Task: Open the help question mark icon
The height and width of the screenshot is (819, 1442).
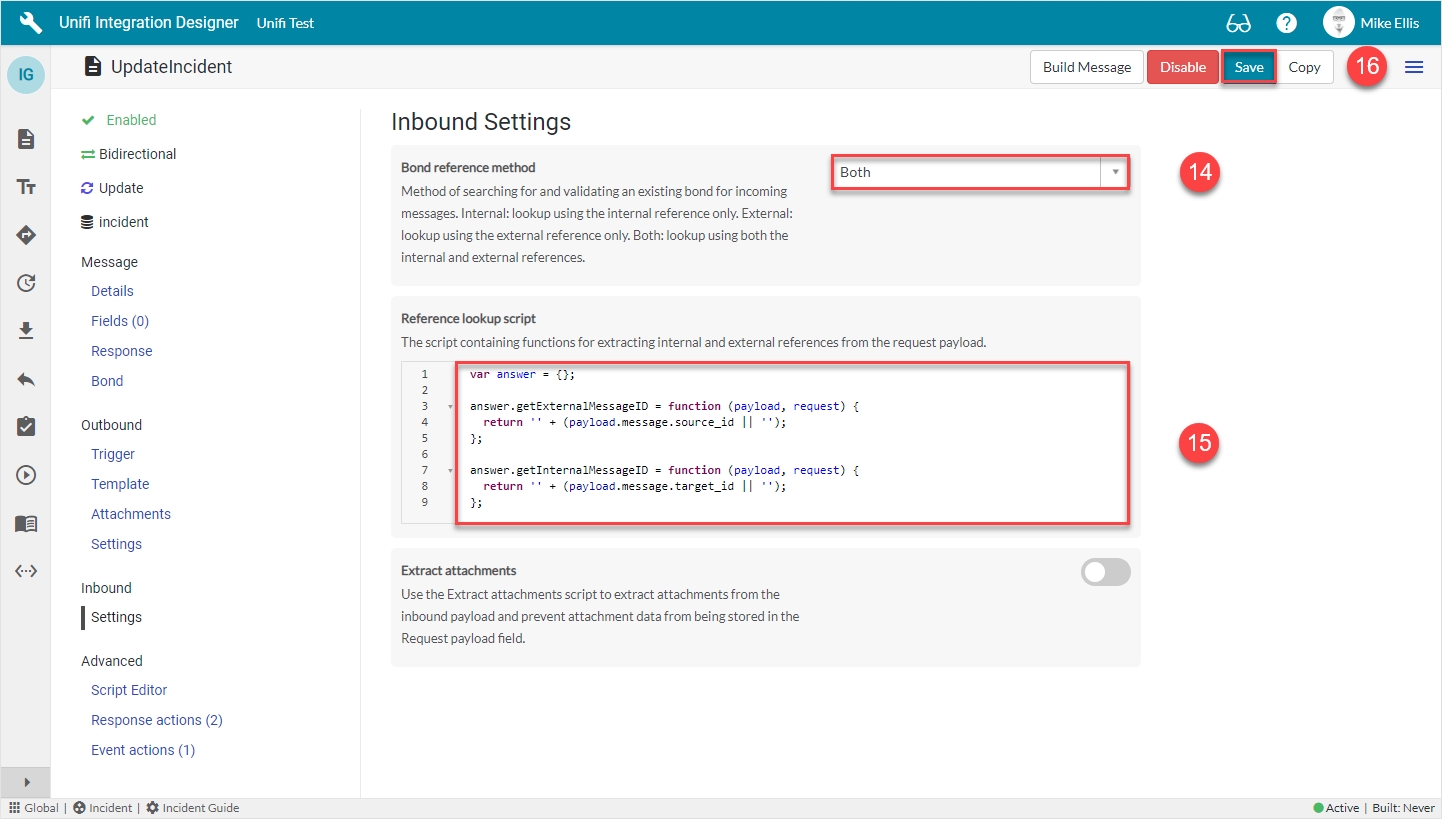Action: [x=1287, y=23]
